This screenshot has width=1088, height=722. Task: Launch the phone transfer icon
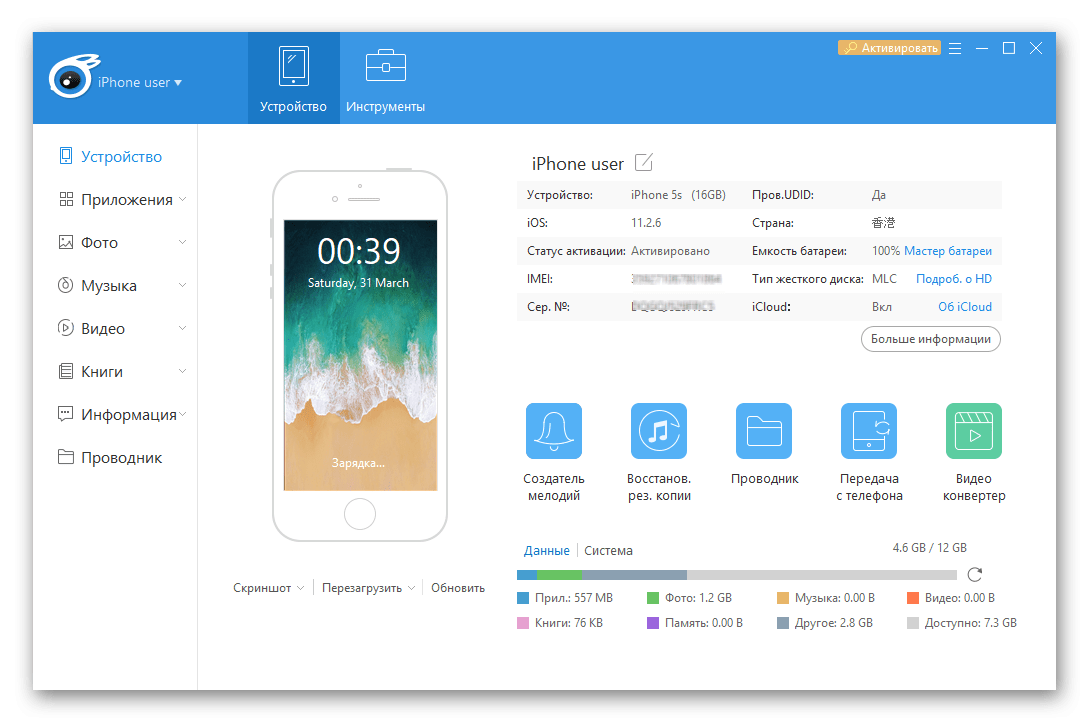[x=868, y=431]
